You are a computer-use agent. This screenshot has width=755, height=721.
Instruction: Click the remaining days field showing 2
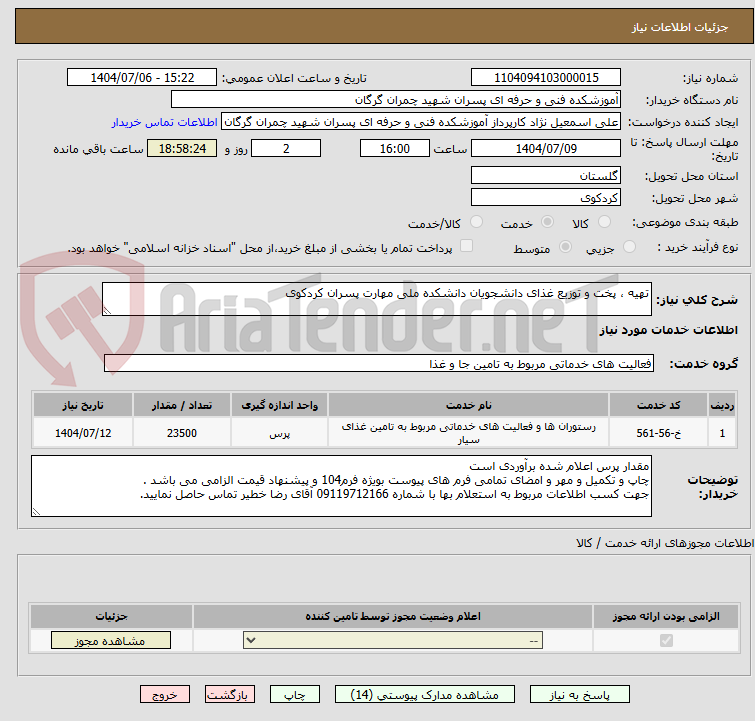[x=286, y=148]
